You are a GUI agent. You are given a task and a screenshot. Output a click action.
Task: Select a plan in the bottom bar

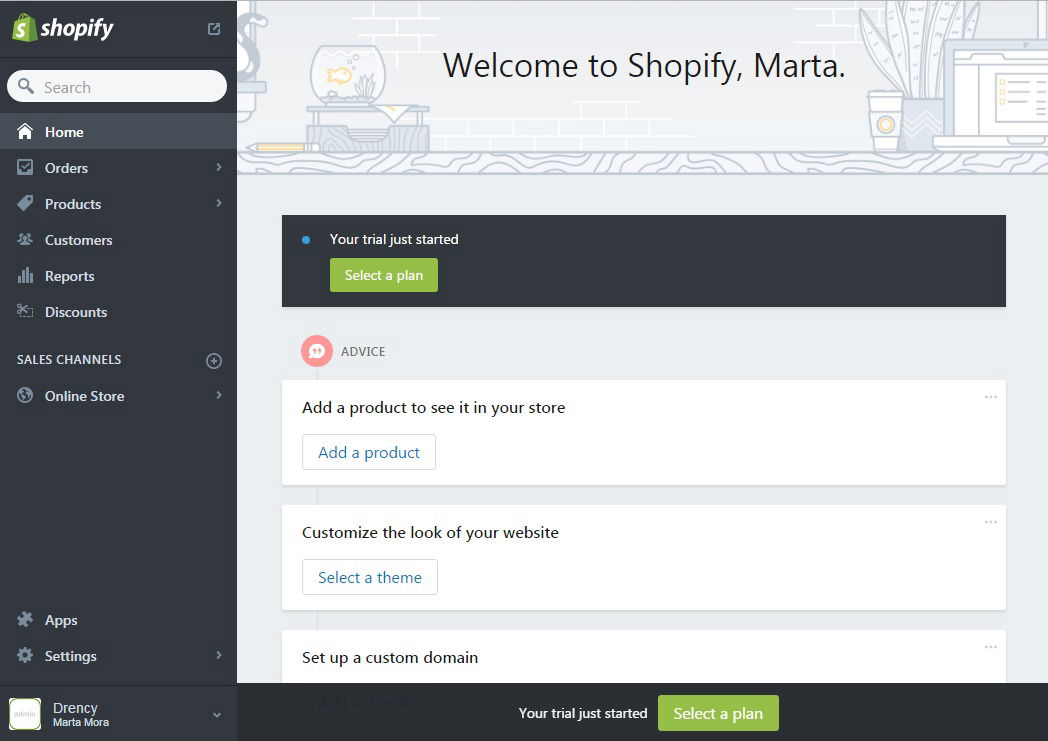[718, 713]
